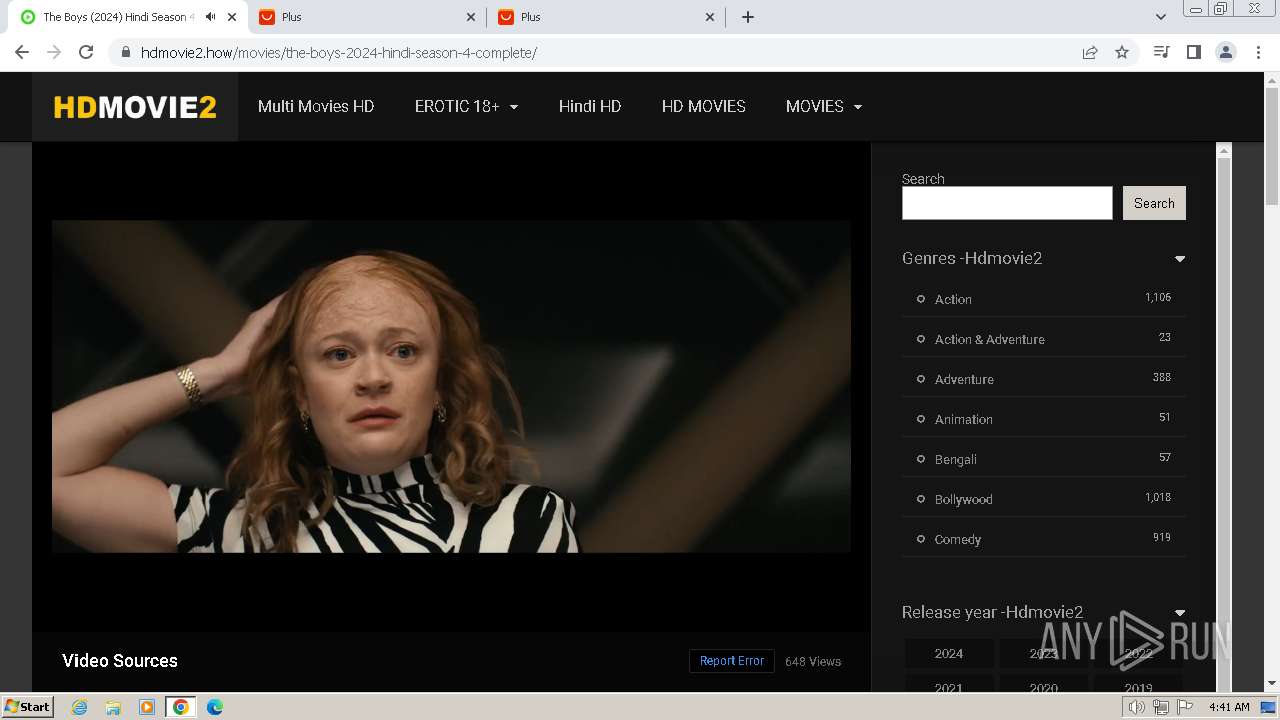Open Chrome side panel
The height and width of the screenshot is (720, 1280).
point(1193,52)
